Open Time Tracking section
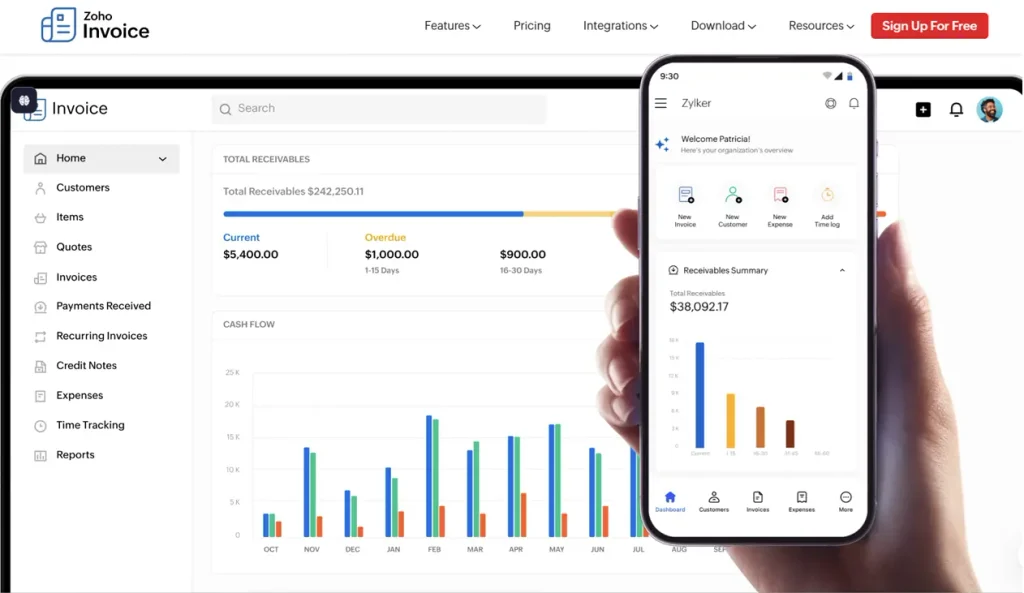 click(90, 425)
